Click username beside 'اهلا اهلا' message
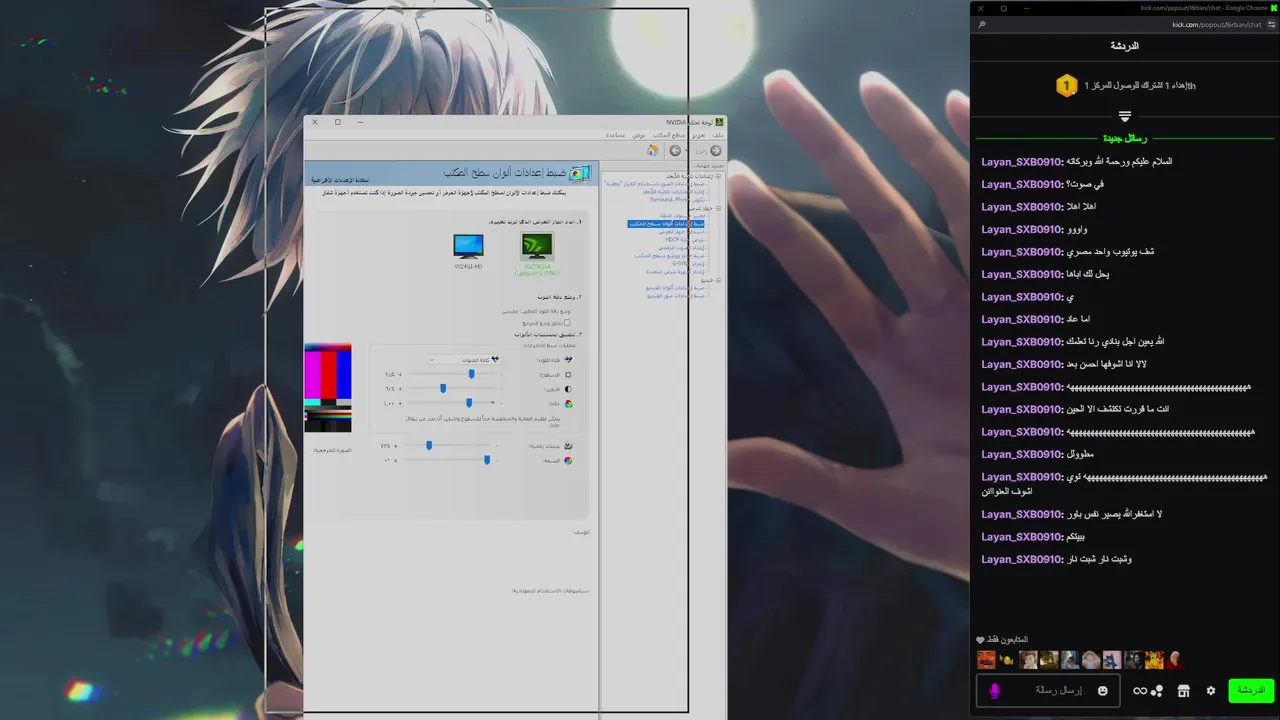This screenshot has width=1280, height=720. pos(1022,207)
